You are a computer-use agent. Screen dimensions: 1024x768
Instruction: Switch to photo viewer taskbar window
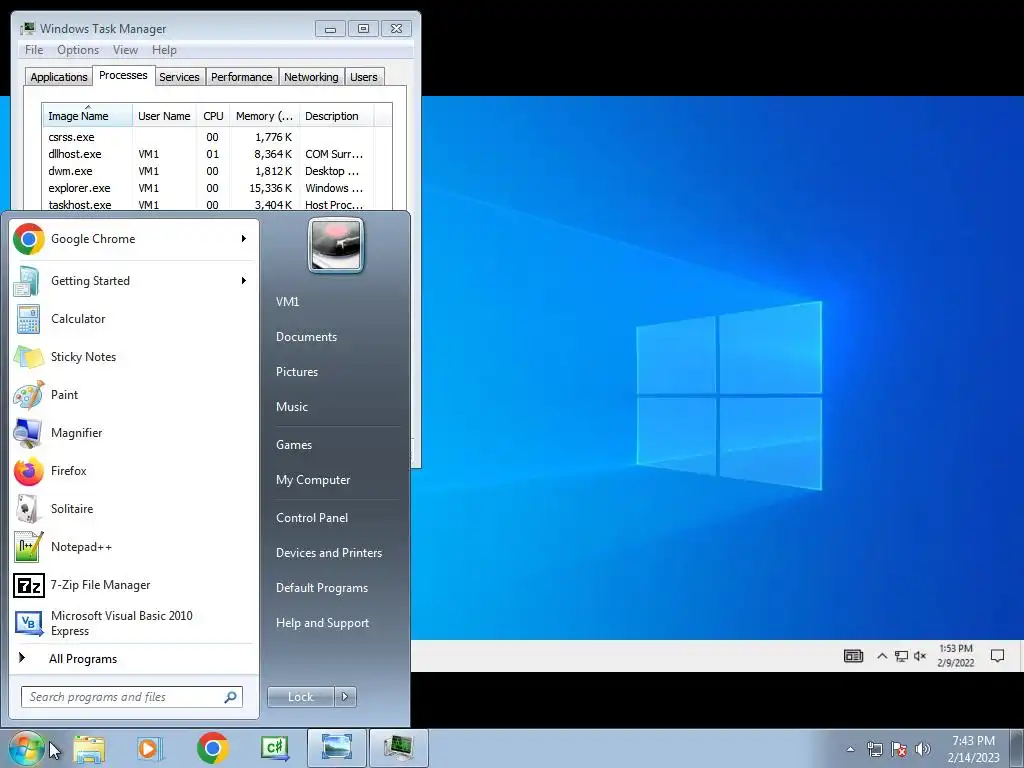pos(336,748)
